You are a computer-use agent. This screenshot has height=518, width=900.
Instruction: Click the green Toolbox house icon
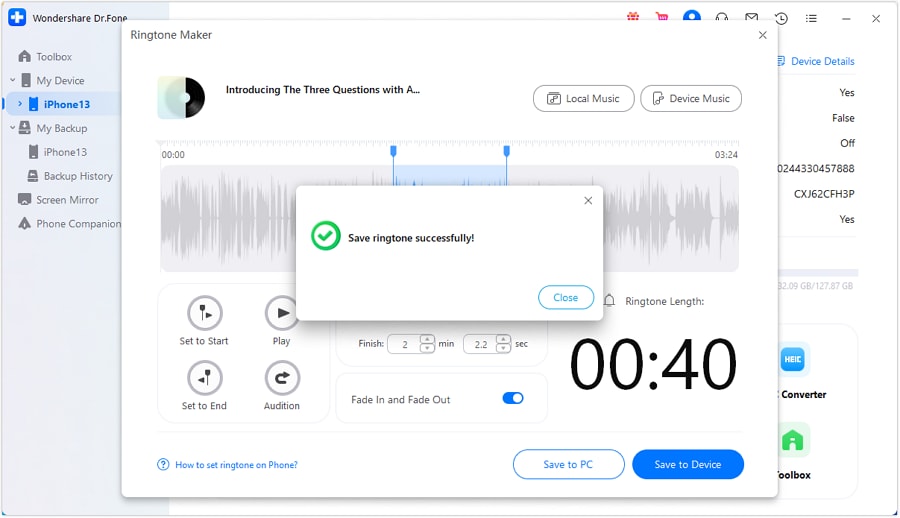793,440
